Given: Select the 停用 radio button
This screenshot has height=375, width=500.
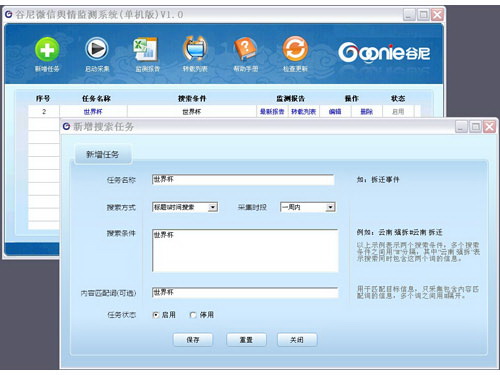Looking at the screenshot, I should 193,315.
